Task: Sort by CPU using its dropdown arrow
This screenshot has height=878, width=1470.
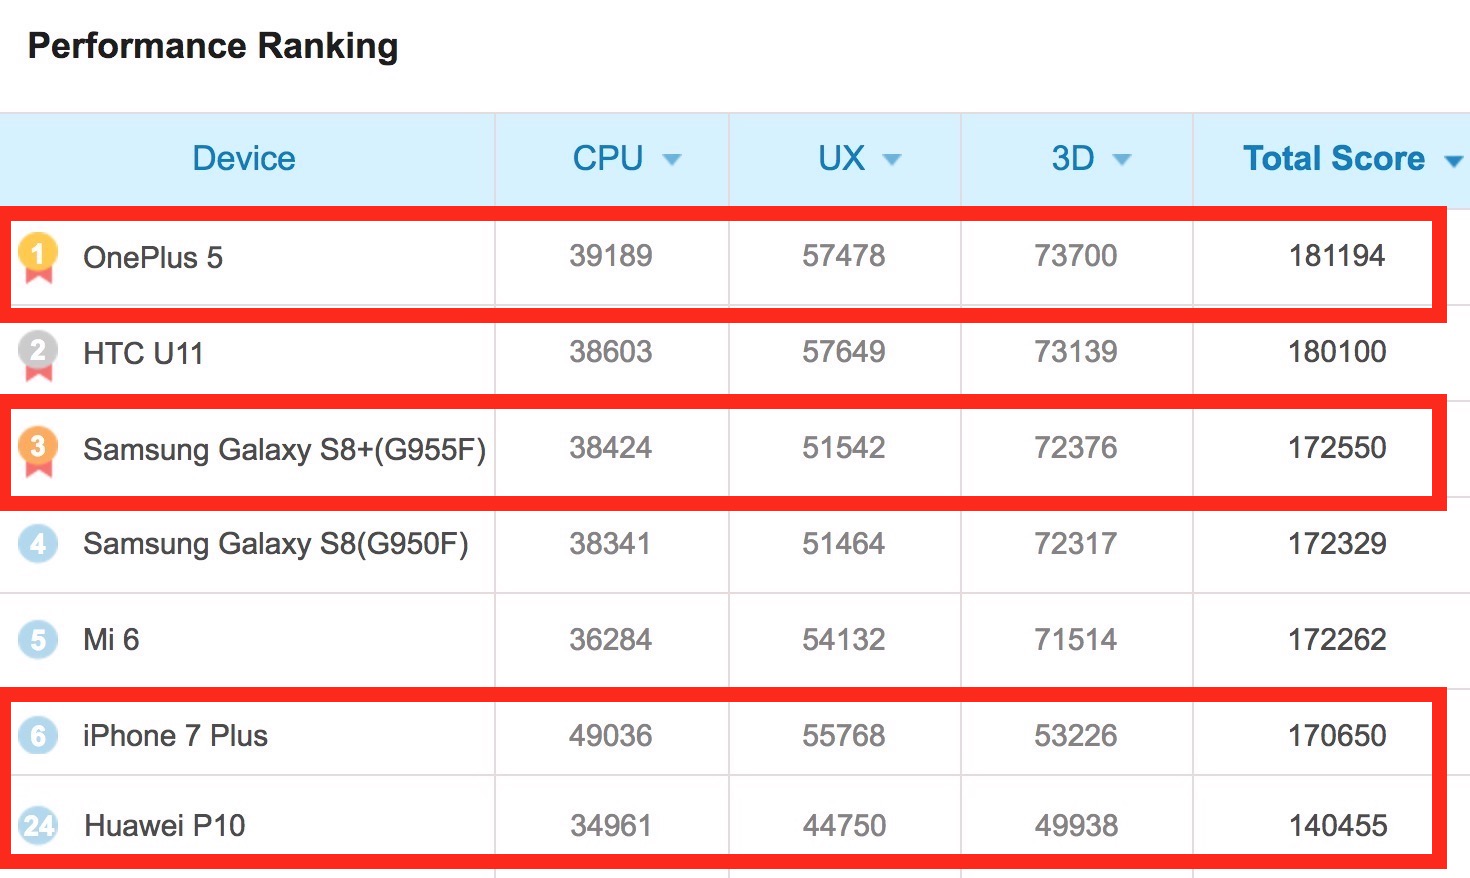Action: coord(672,159)
